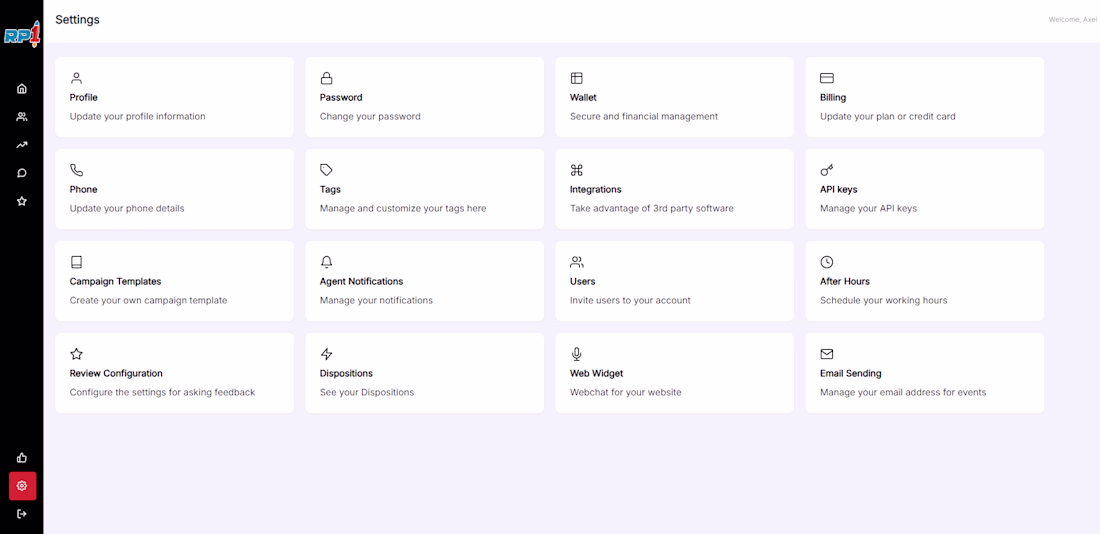Viewport: 1100px width, 534px height.
Task: Click the Tags label icon
Action: [326, 170]
